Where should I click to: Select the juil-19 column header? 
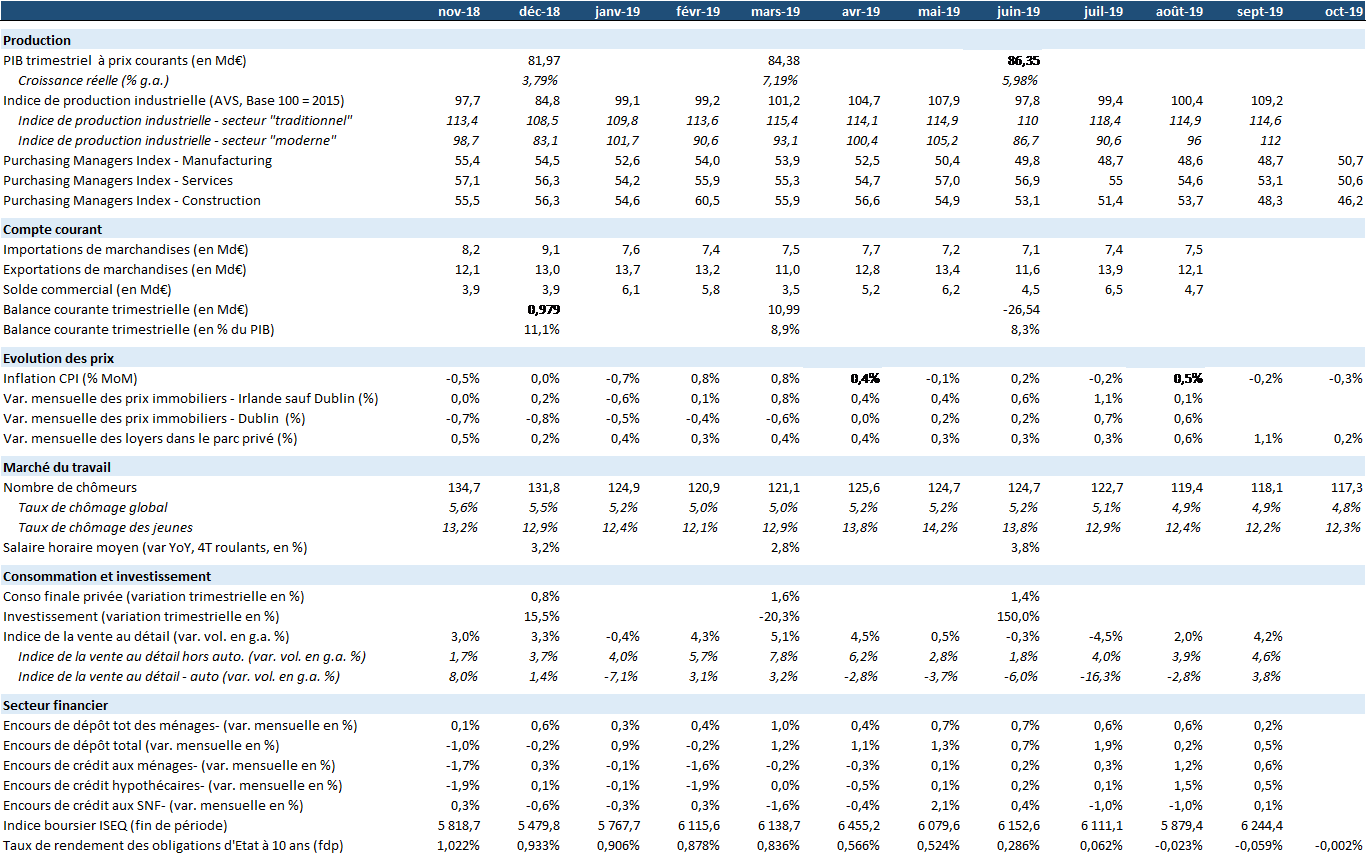click(x=1101, y=11)
